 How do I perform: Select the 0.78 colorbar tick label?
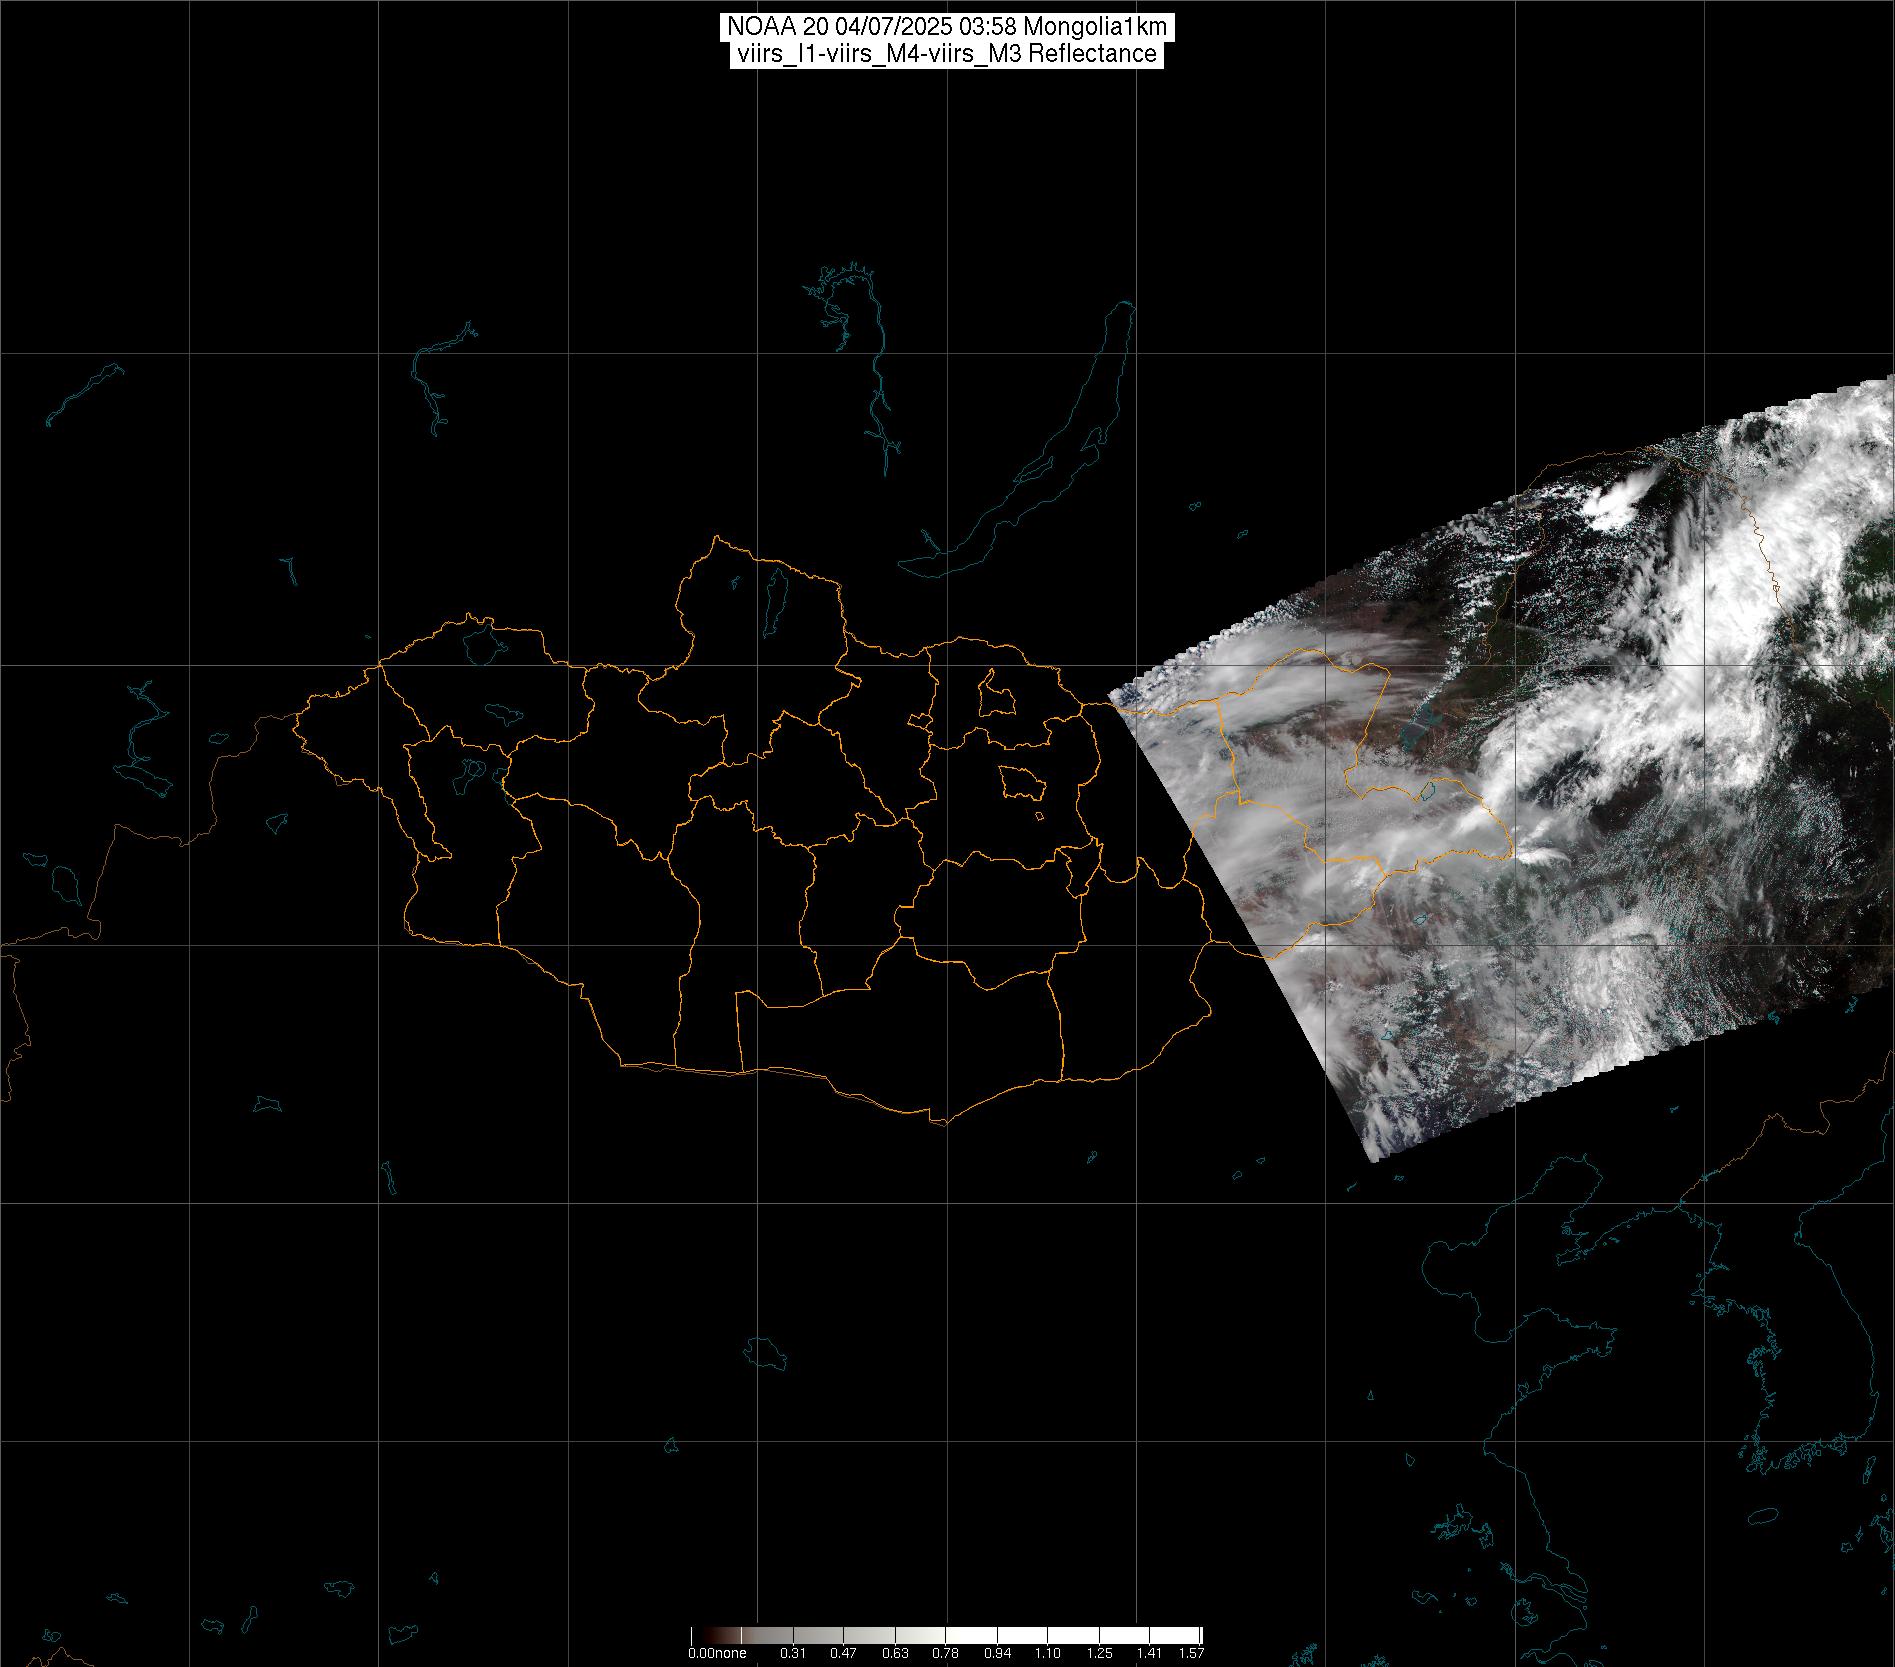click(x=945, y=1653)
